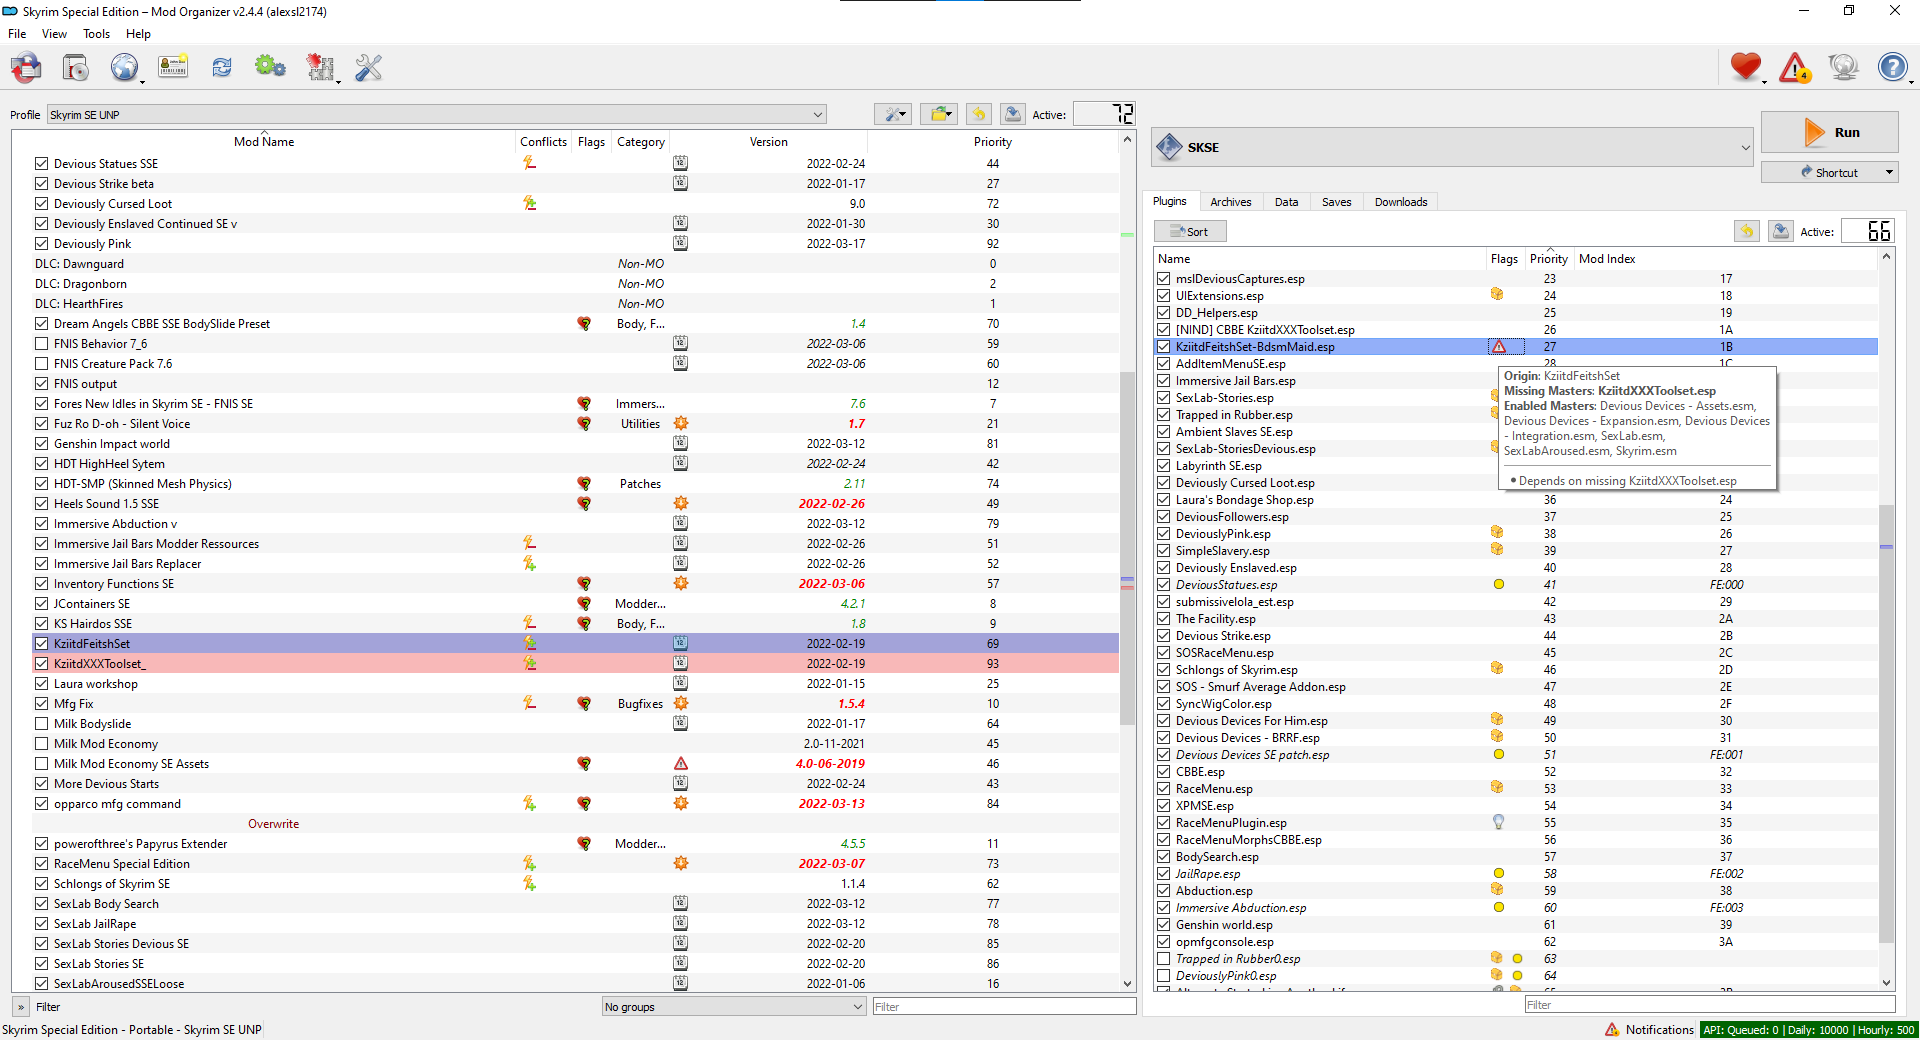This screenshot has height=1040, width=1920.
Task: Click the Sort plugins button
Action: pos(1190,232)
